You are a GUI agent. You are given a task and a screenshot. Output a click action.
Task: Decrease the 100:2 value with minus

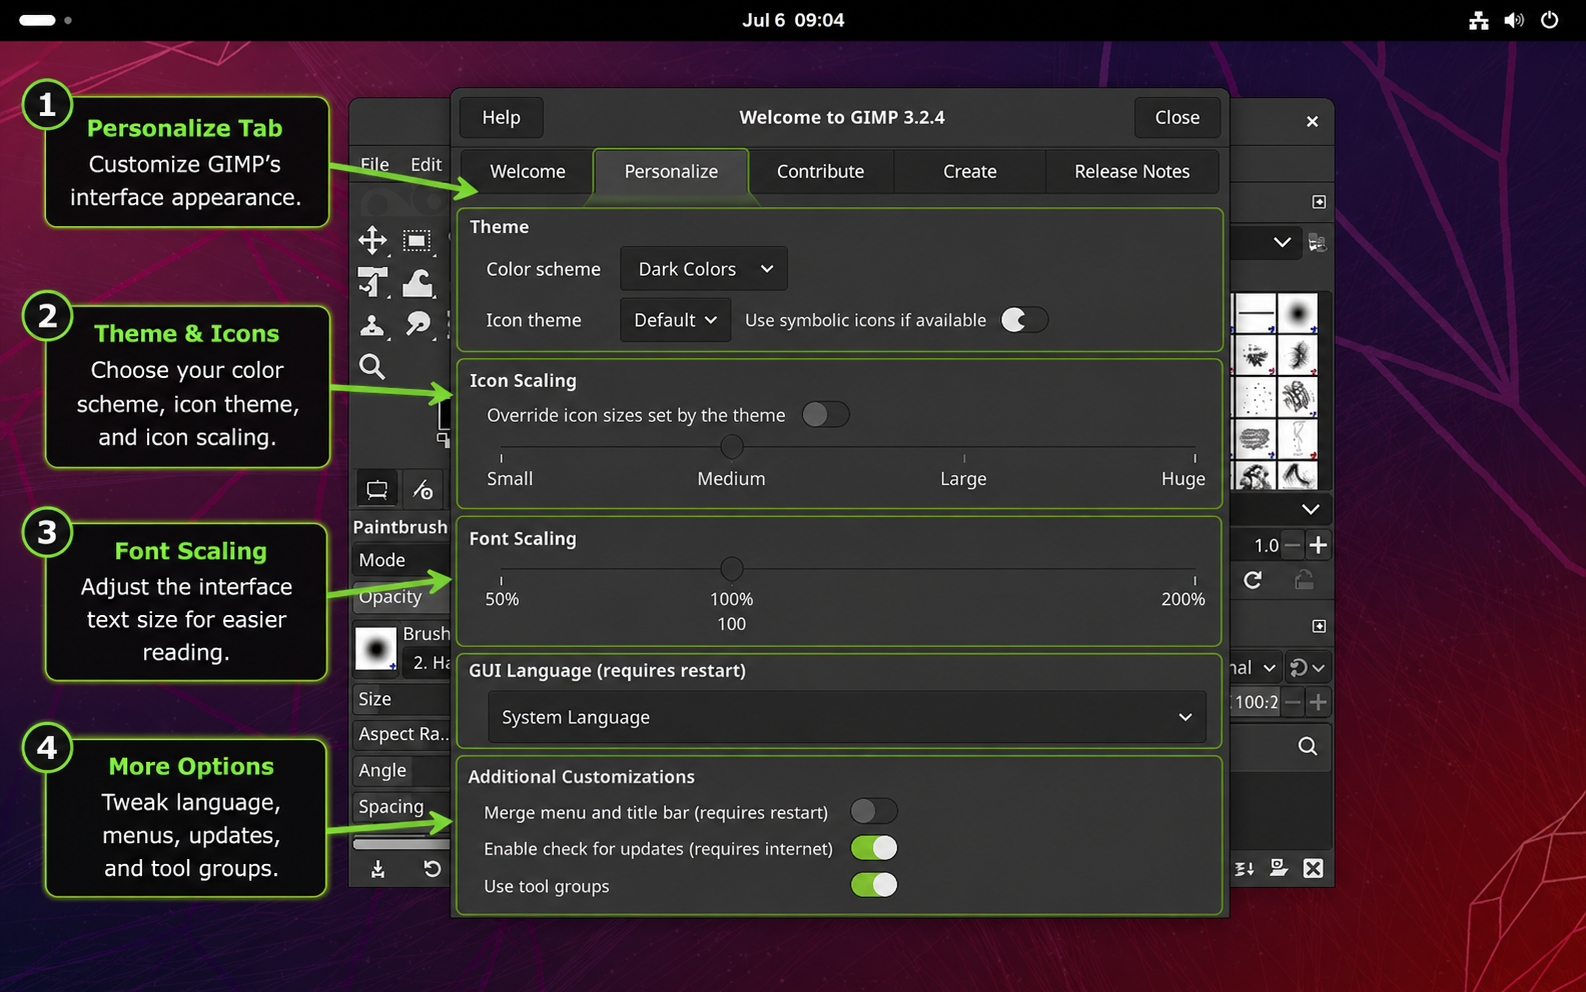click(x=1293, y=702)
